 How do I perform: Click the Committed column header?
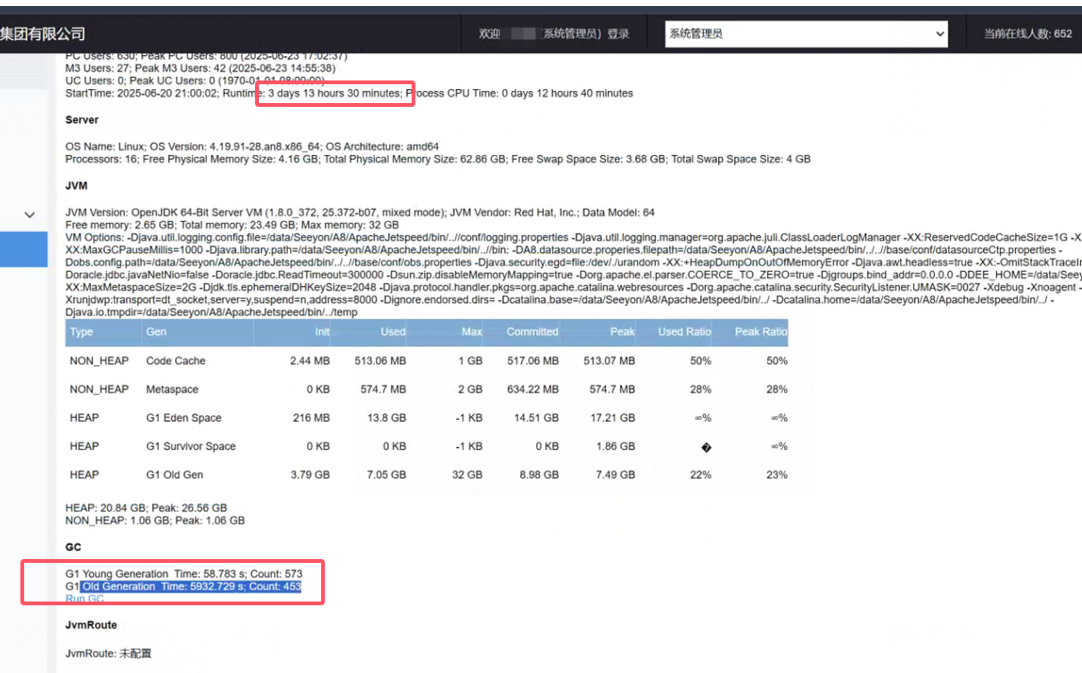click(x=532, y=332)
